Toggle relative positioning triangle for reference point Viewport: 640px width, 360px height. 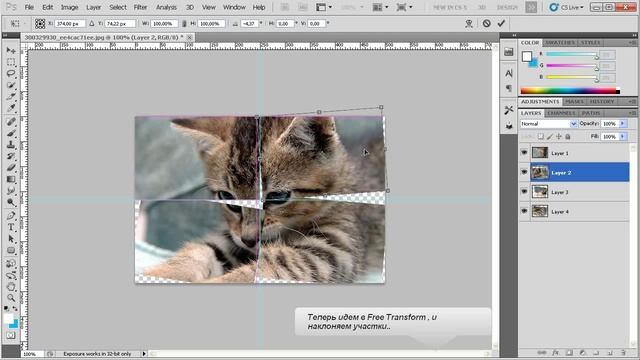[92, 24]
